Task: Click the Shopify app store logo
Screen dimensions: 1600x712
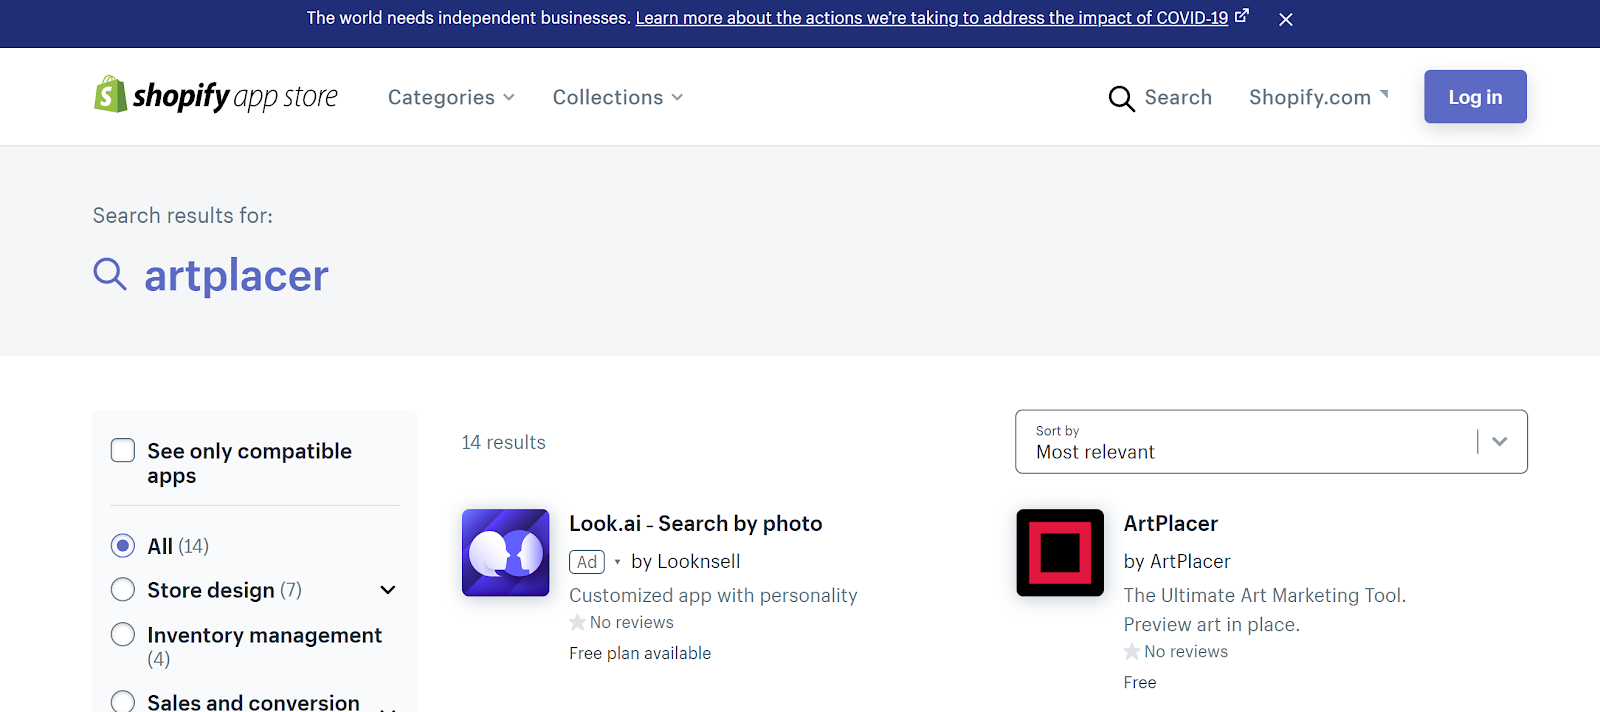Action: (215, 96)
